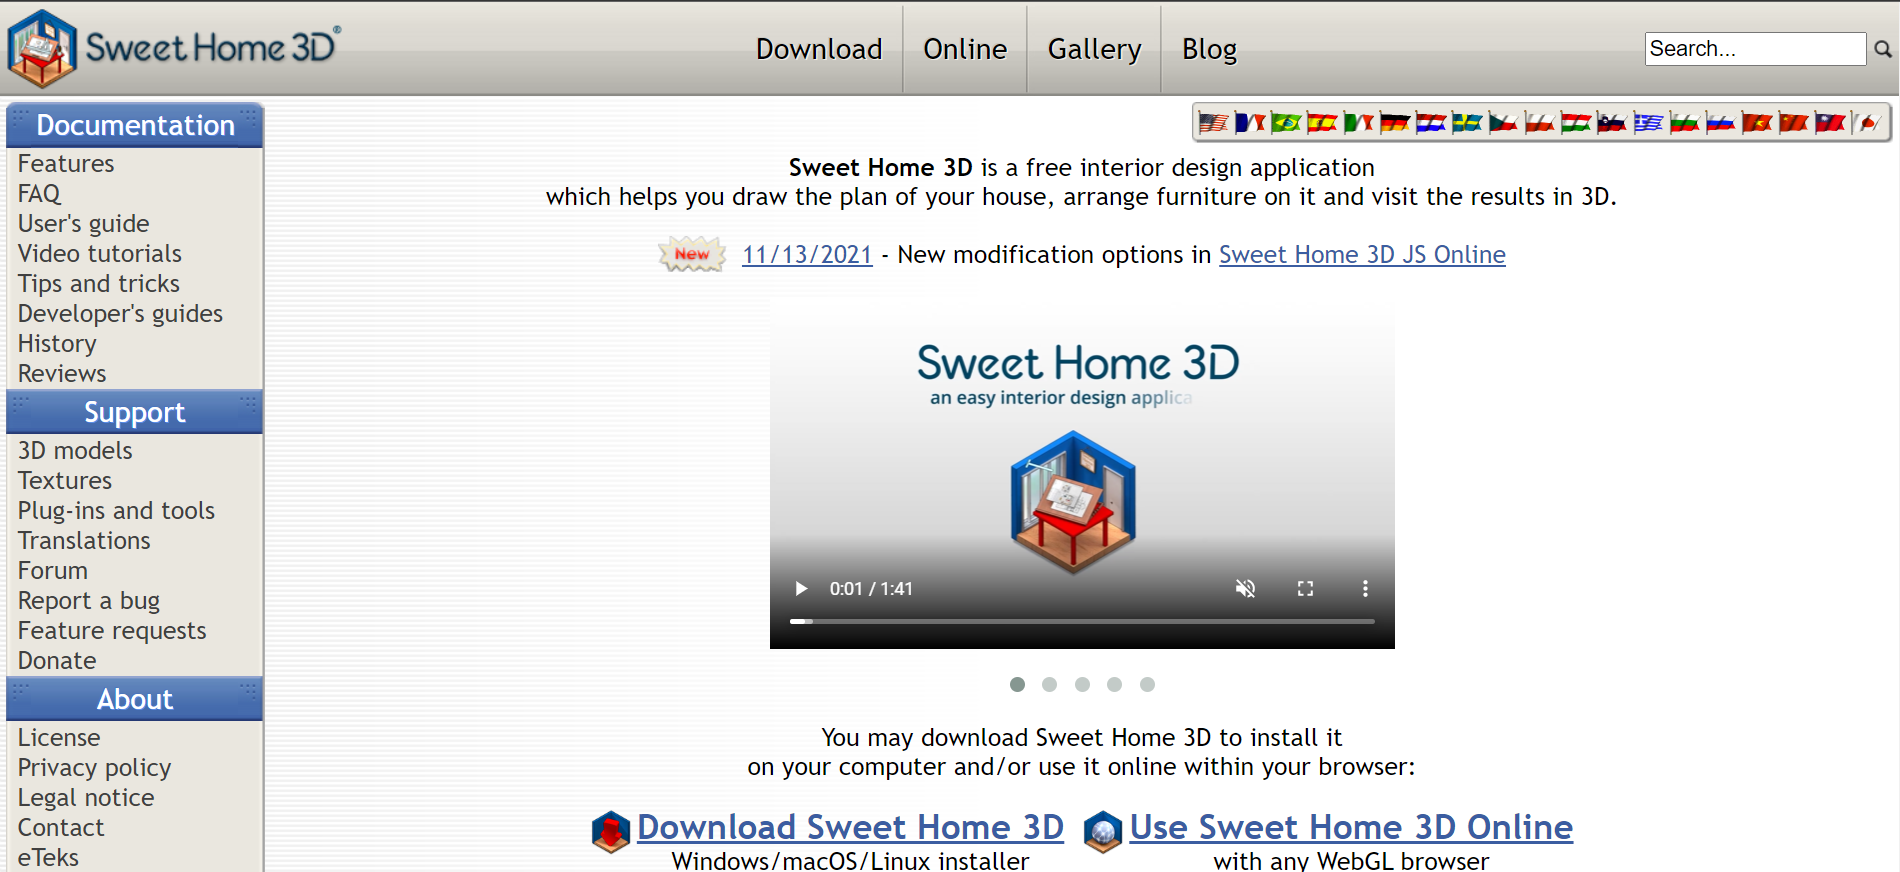Select the Italian flag language
The image size is (1900, 872).
point(1358,123)
